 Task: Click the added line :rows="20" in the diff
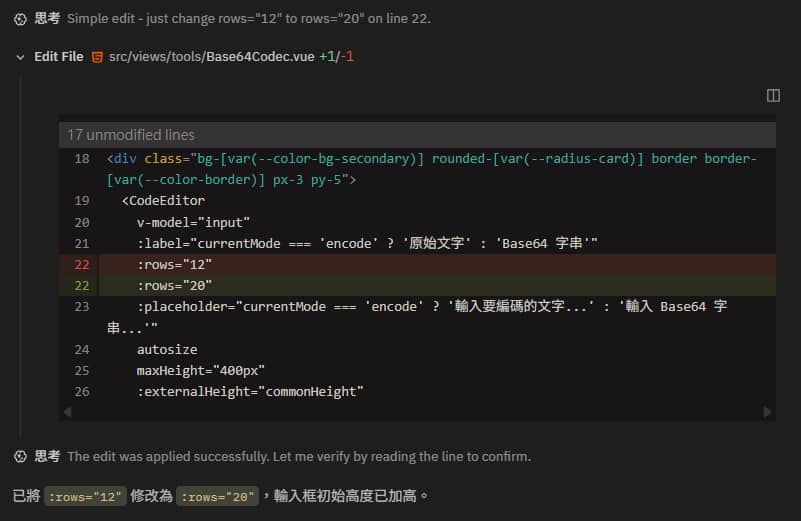(x=417, y=286)
